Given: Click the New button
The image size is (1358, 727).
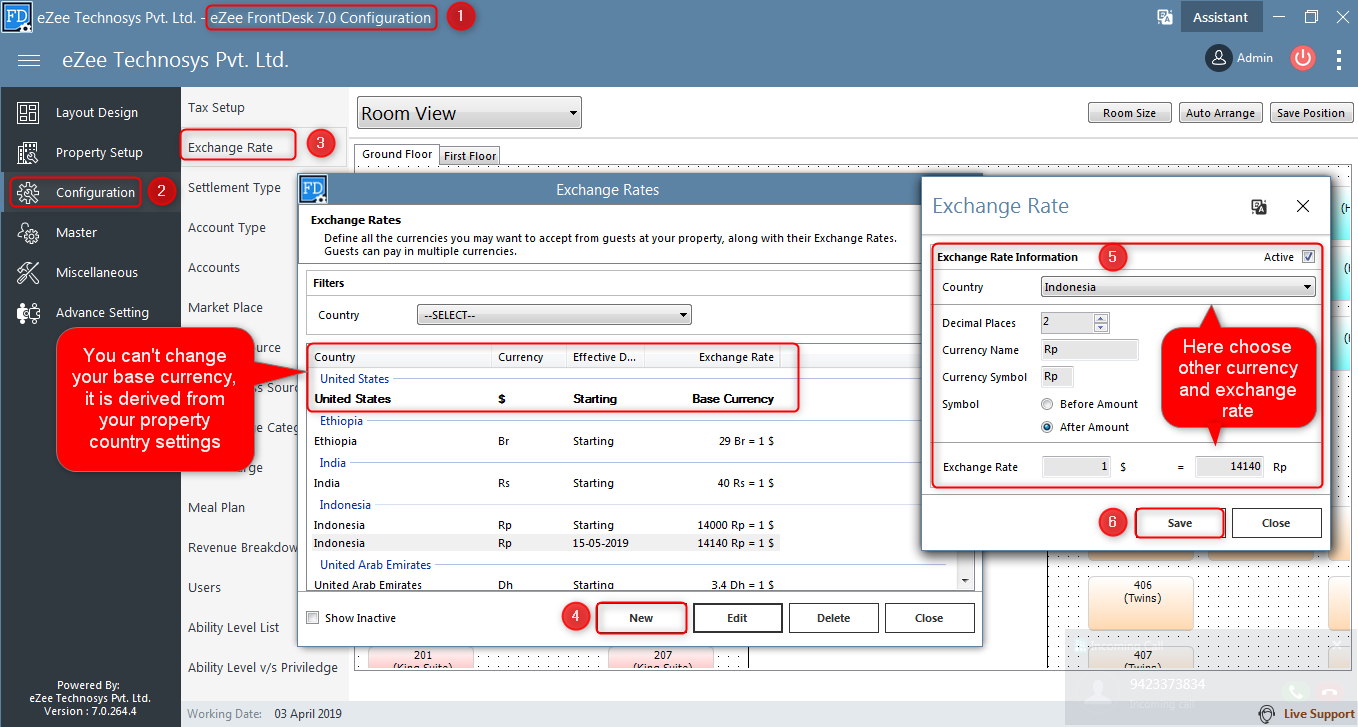Looking at the screenshot, I should 641,618.
